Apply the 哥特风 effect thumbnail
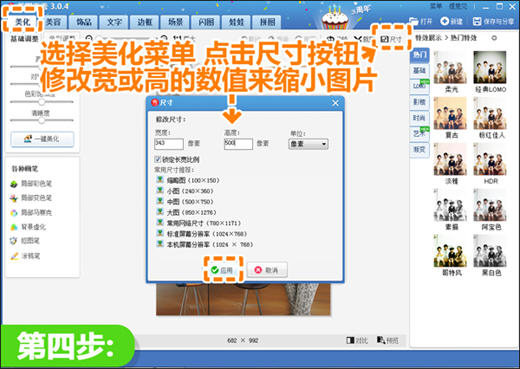Viewport: 520px width, 369px height. pyautogui.click(x=450, y=251)
